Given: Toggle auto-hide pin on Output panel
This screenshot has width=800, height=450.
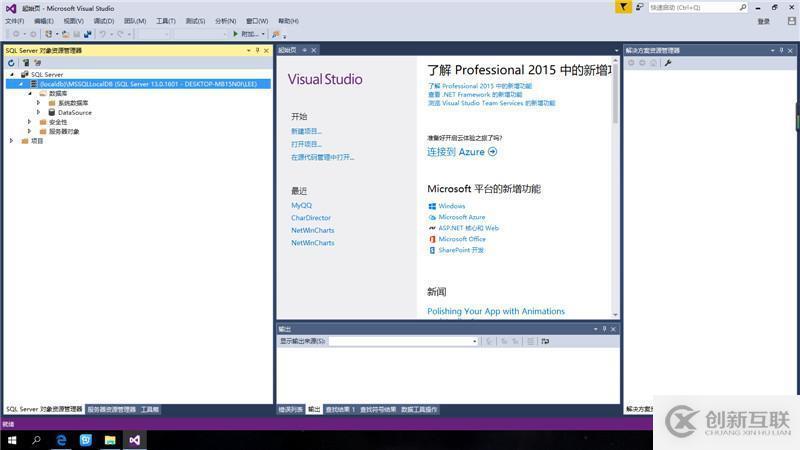Looking at the screenshot, I should [605, 329].
